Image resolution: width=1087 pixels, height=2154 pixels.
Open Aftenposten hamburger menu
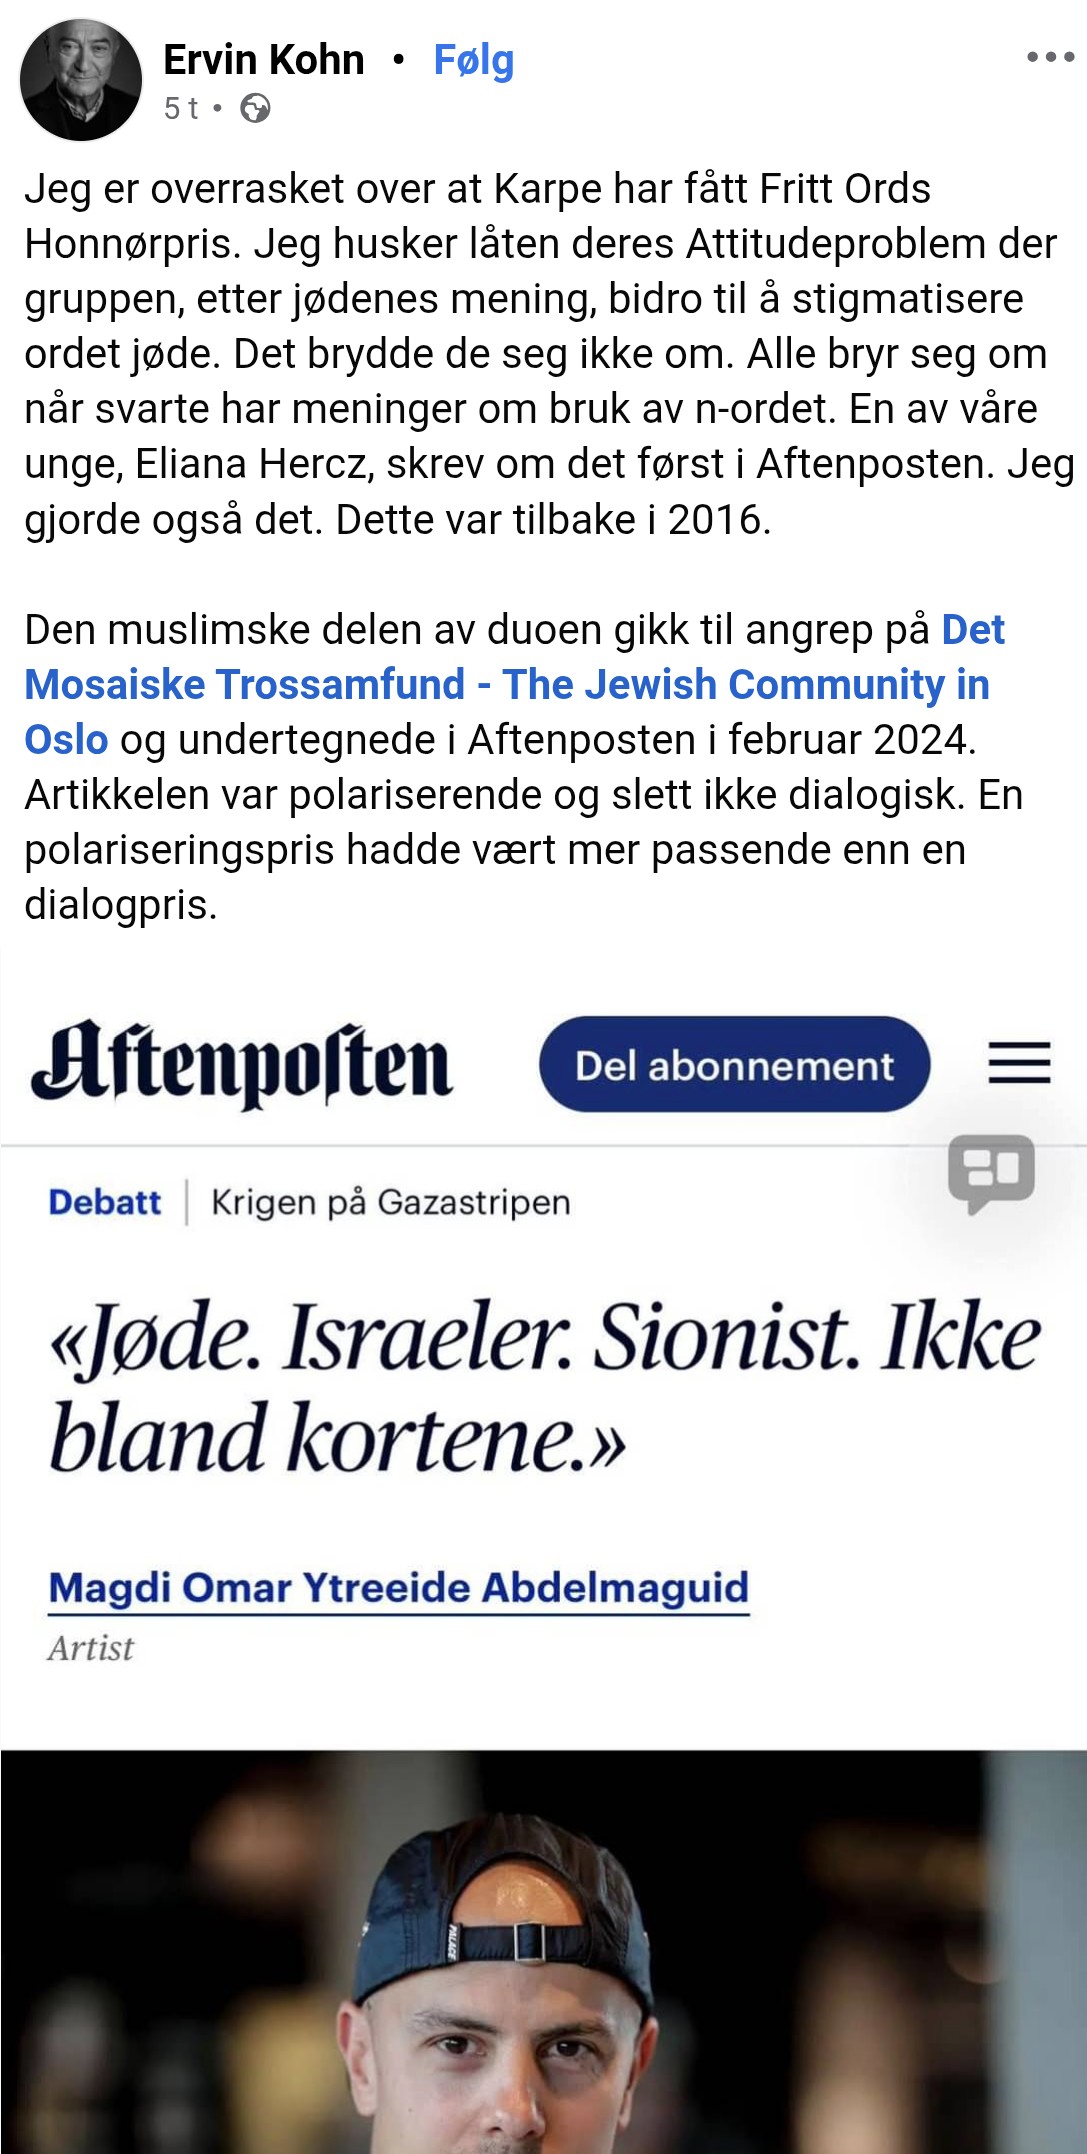(x=1019, y=1062)
